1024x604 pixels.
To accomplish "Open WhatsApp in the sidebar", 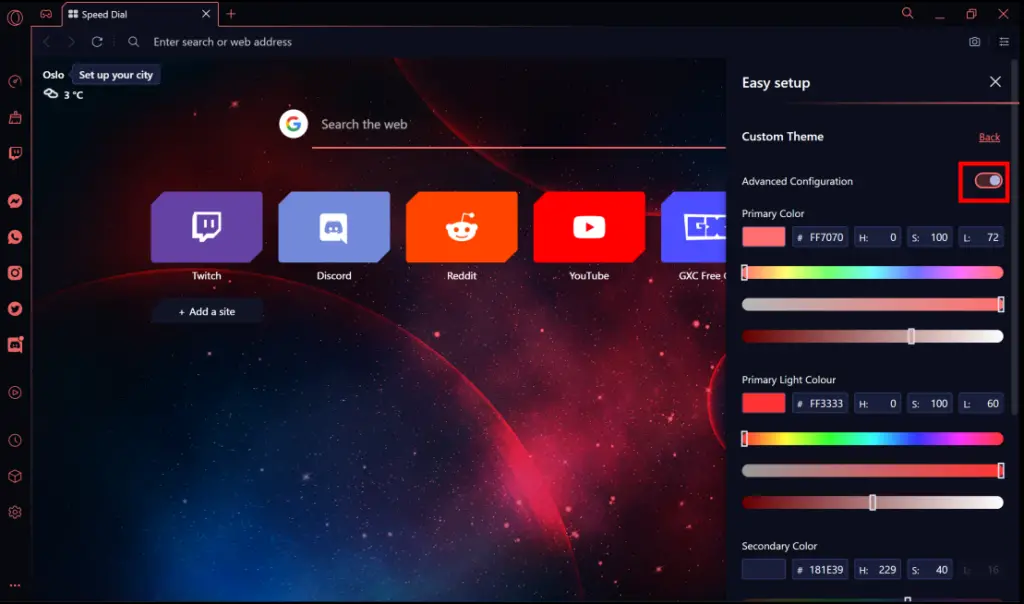I will (15, 237).
